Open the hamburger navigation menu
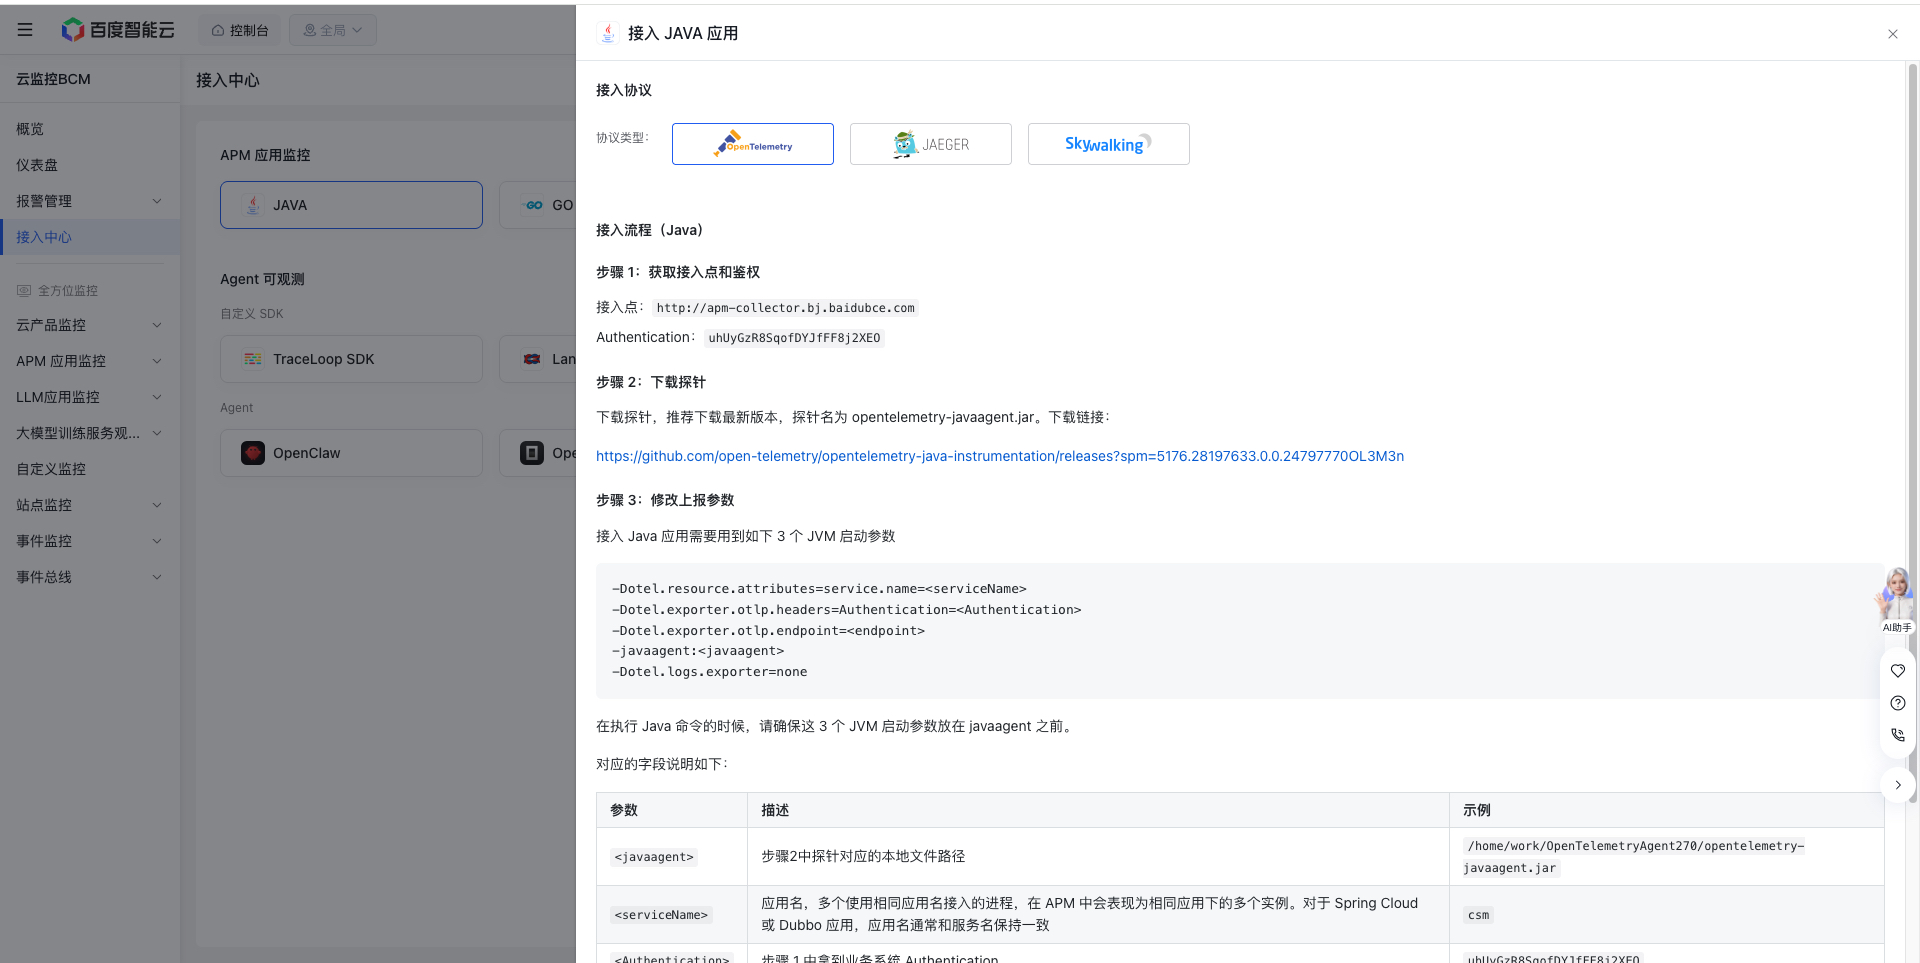Viewport: 1920px width, 963px height. (x=25, y=30)
